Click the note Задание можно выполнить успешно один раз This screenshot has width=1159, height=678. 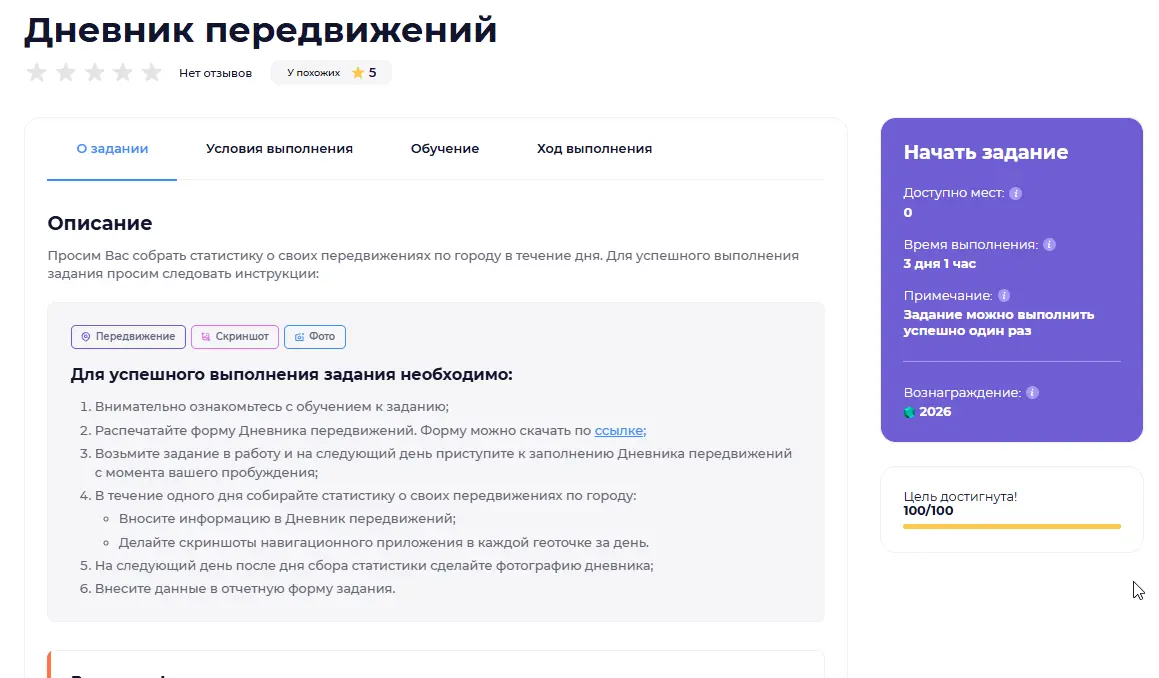click(x=999, y=322)
